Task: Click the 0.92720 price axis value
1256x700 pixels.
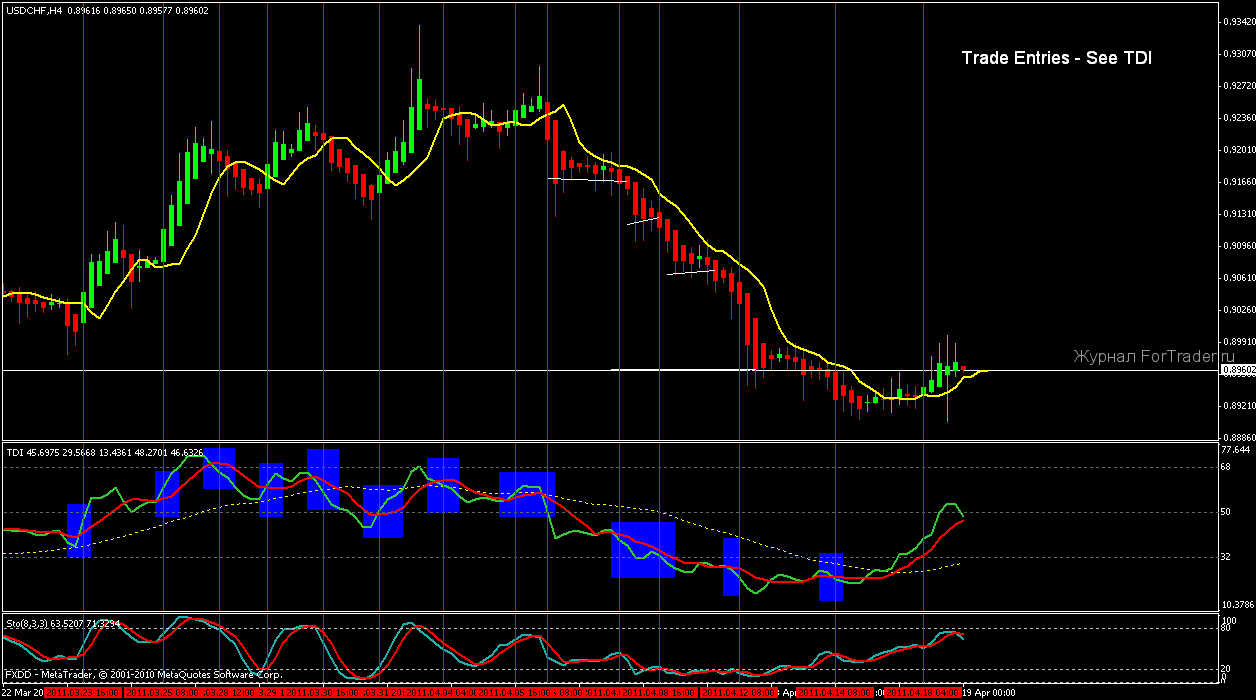Action: (x=1238, y=85)
